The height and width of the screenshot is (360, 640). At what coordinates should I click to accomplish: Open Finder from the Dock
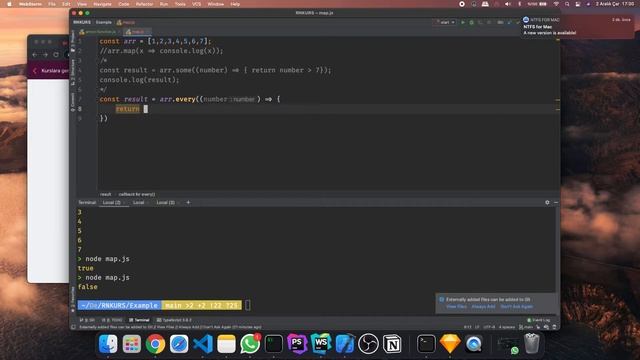click(108, 344)
